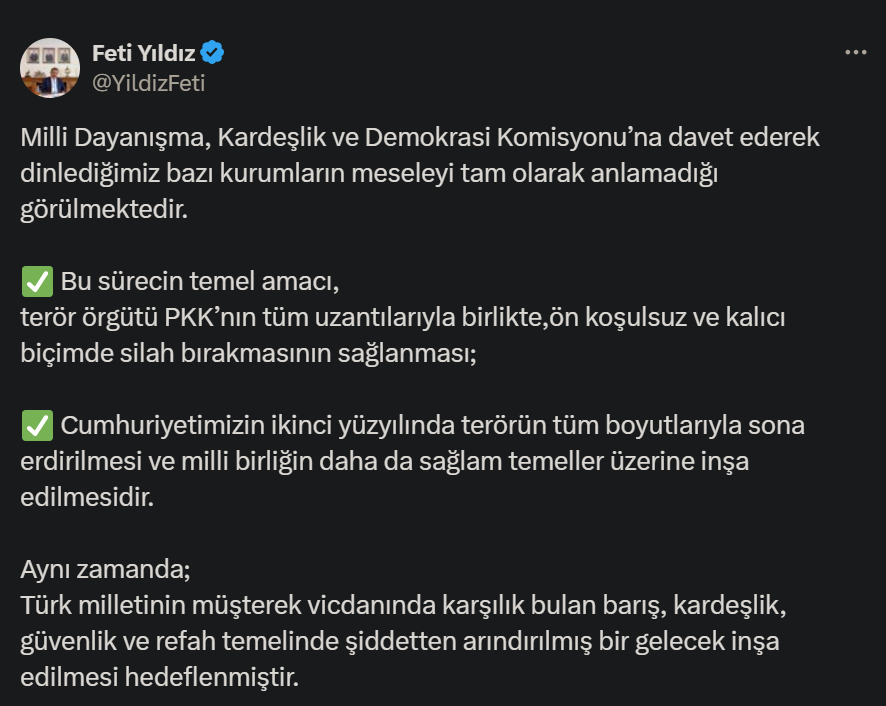
Task: Open the three-dot more options menu
Action: pyautogui.click(x=855, y=53)
